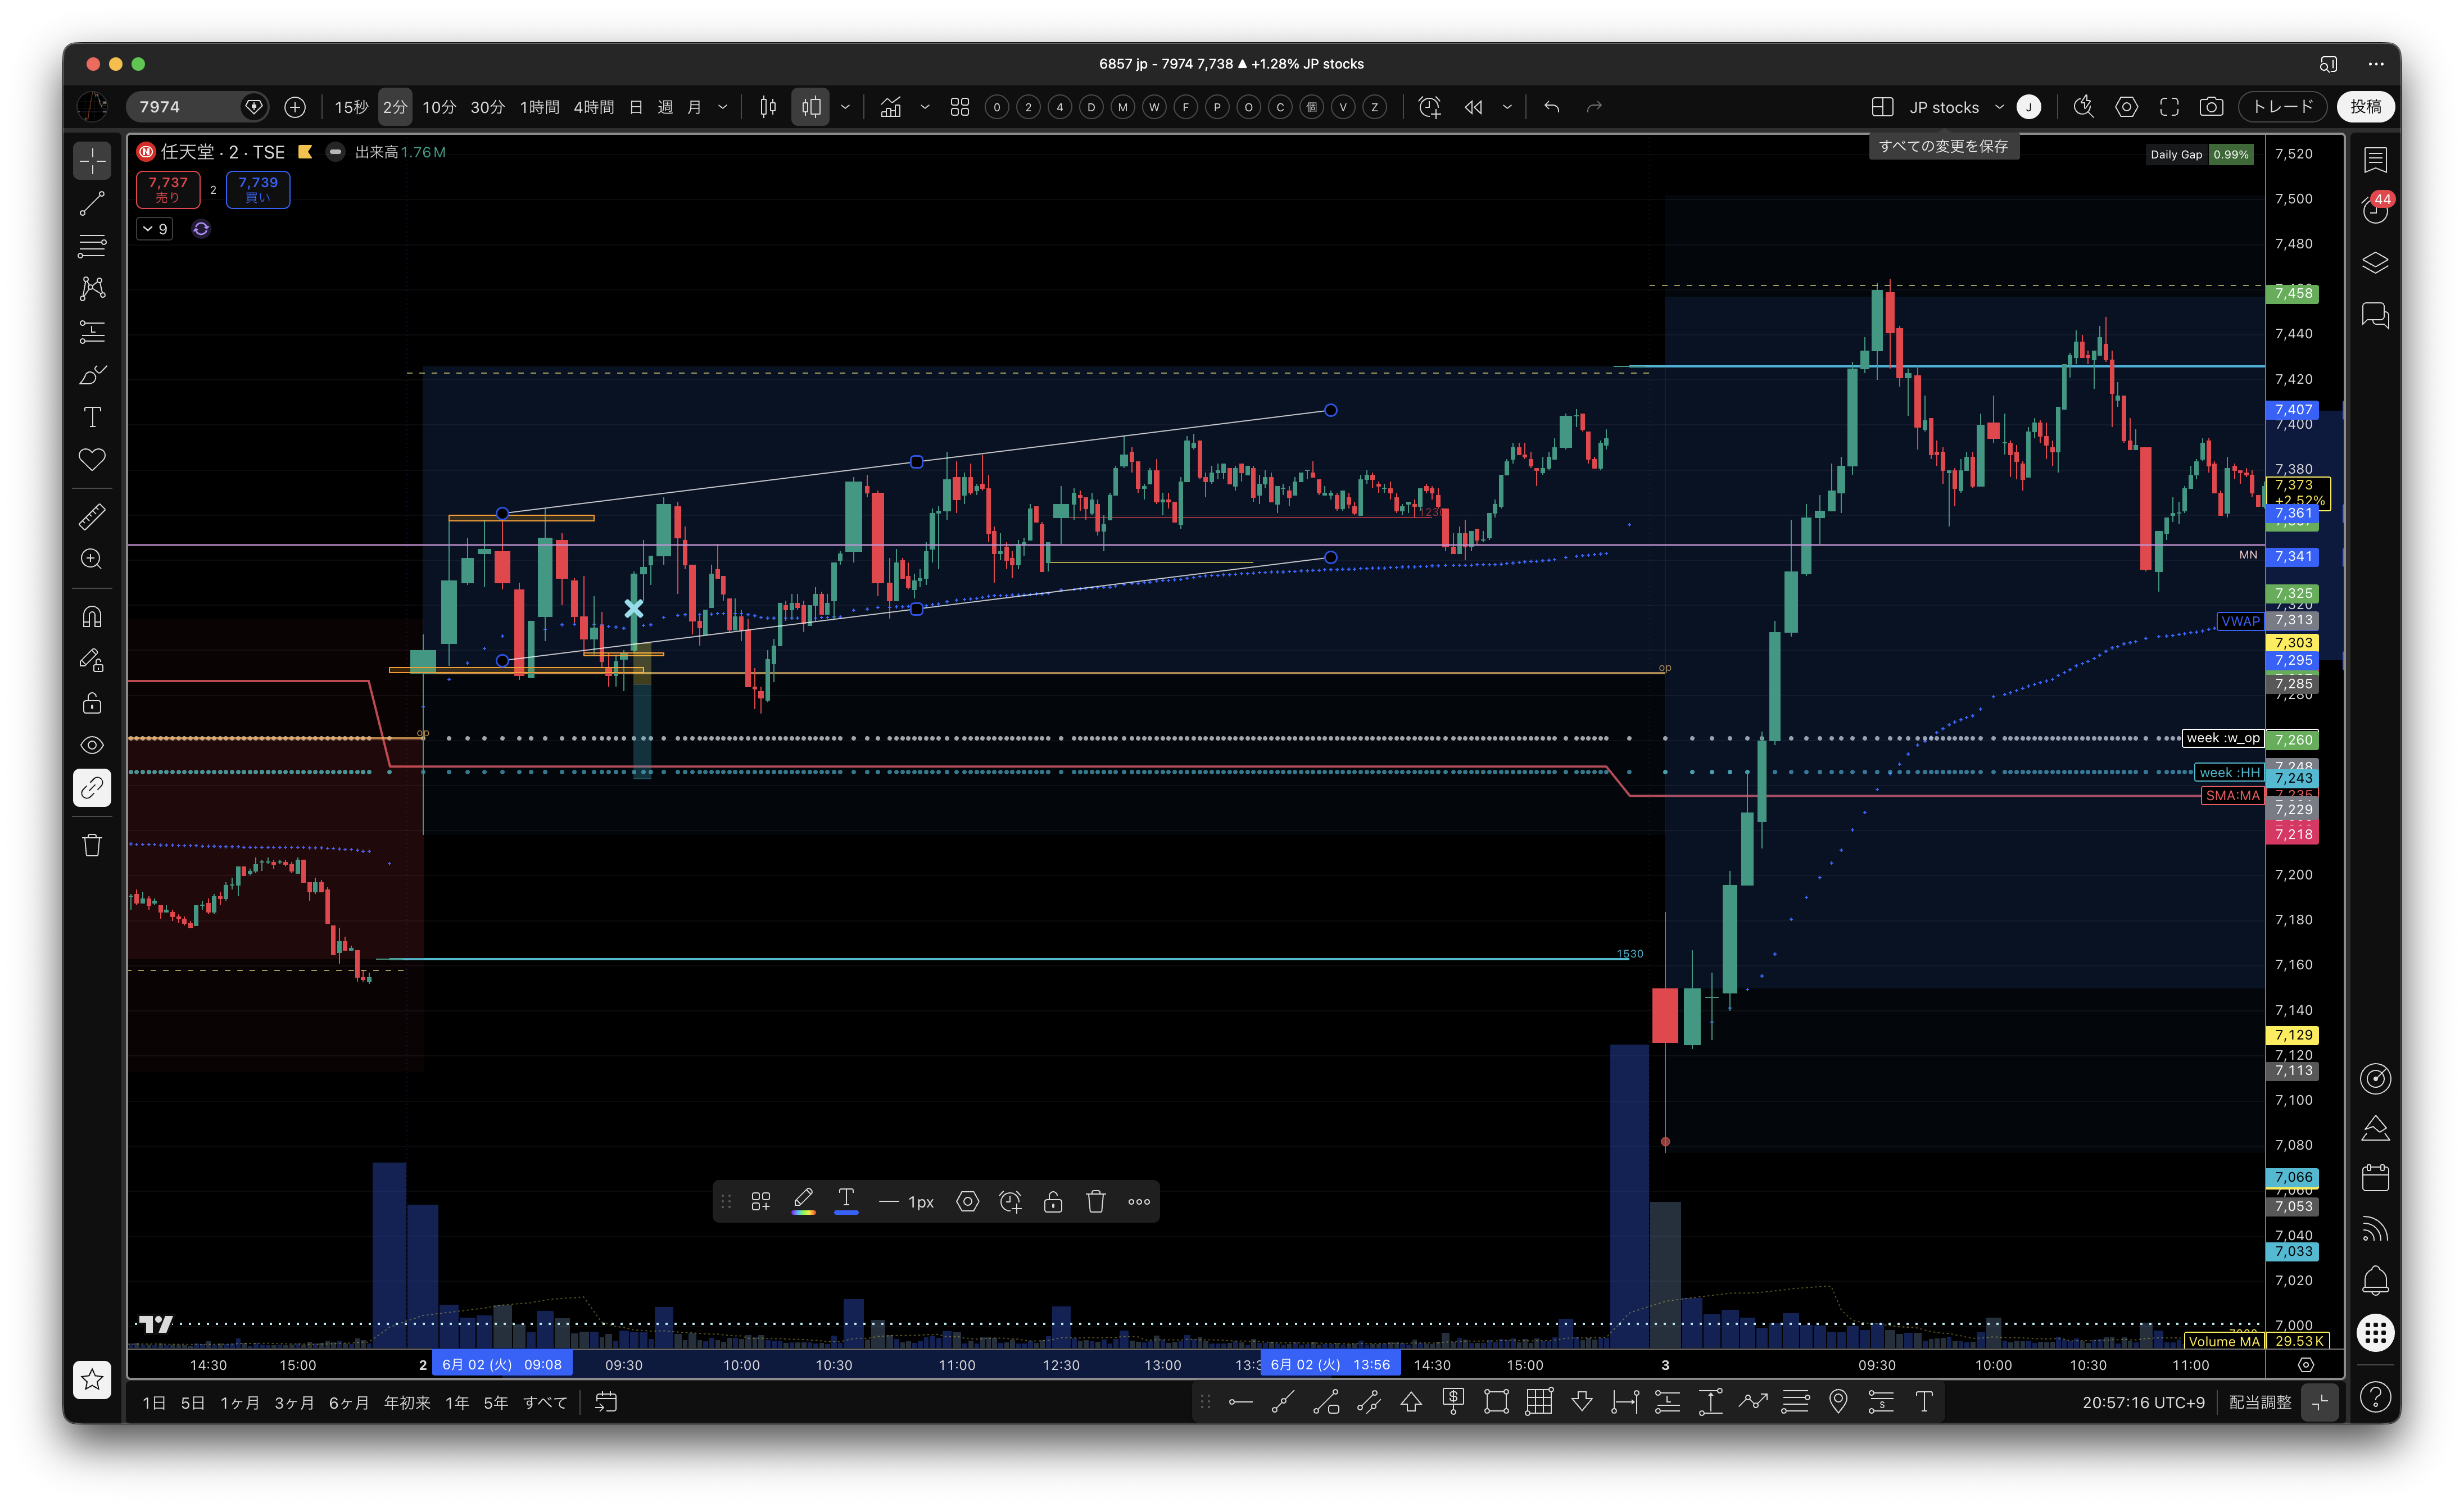2464x1507 pixels.
Task: Undo the last chart action
Action: (1552, 107)
